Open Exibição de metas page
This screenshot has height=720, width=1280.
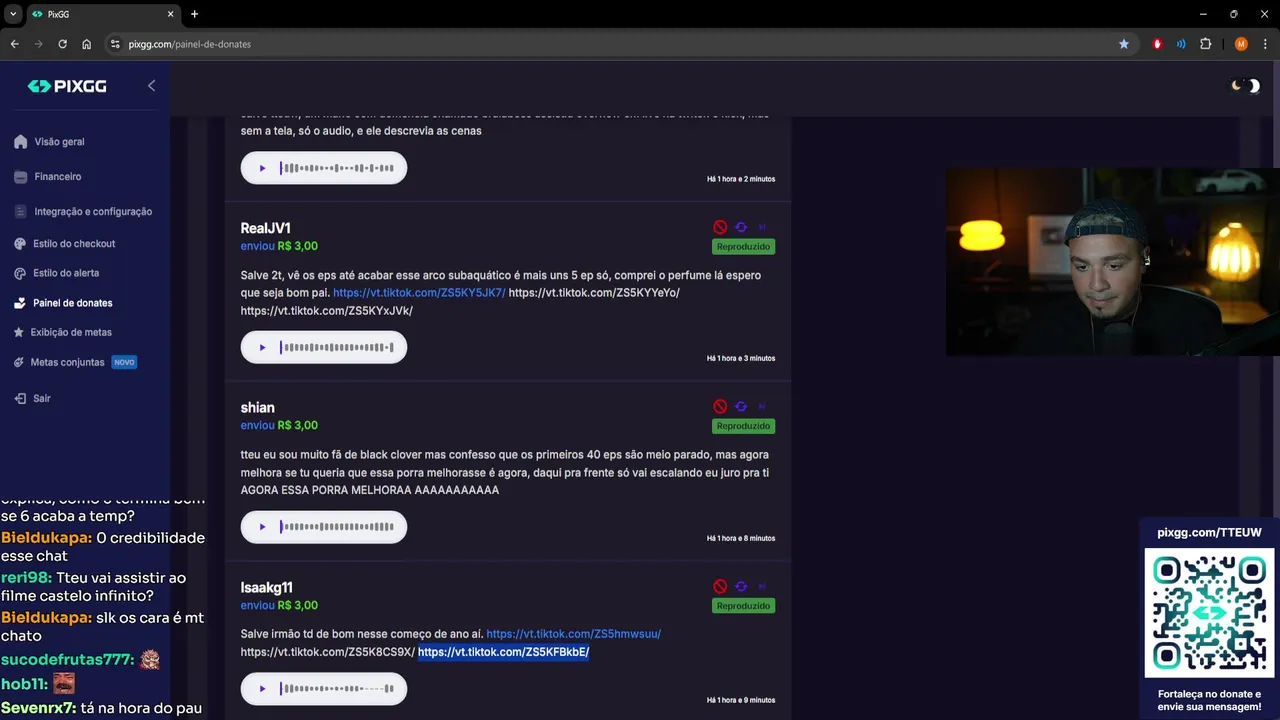pos(71,332)
